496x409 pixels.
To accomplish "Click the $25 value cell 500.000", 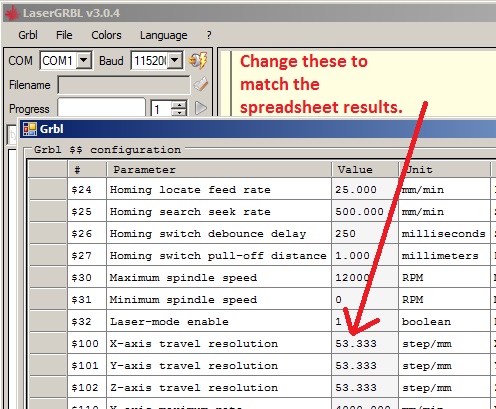I will pos(365,211).
